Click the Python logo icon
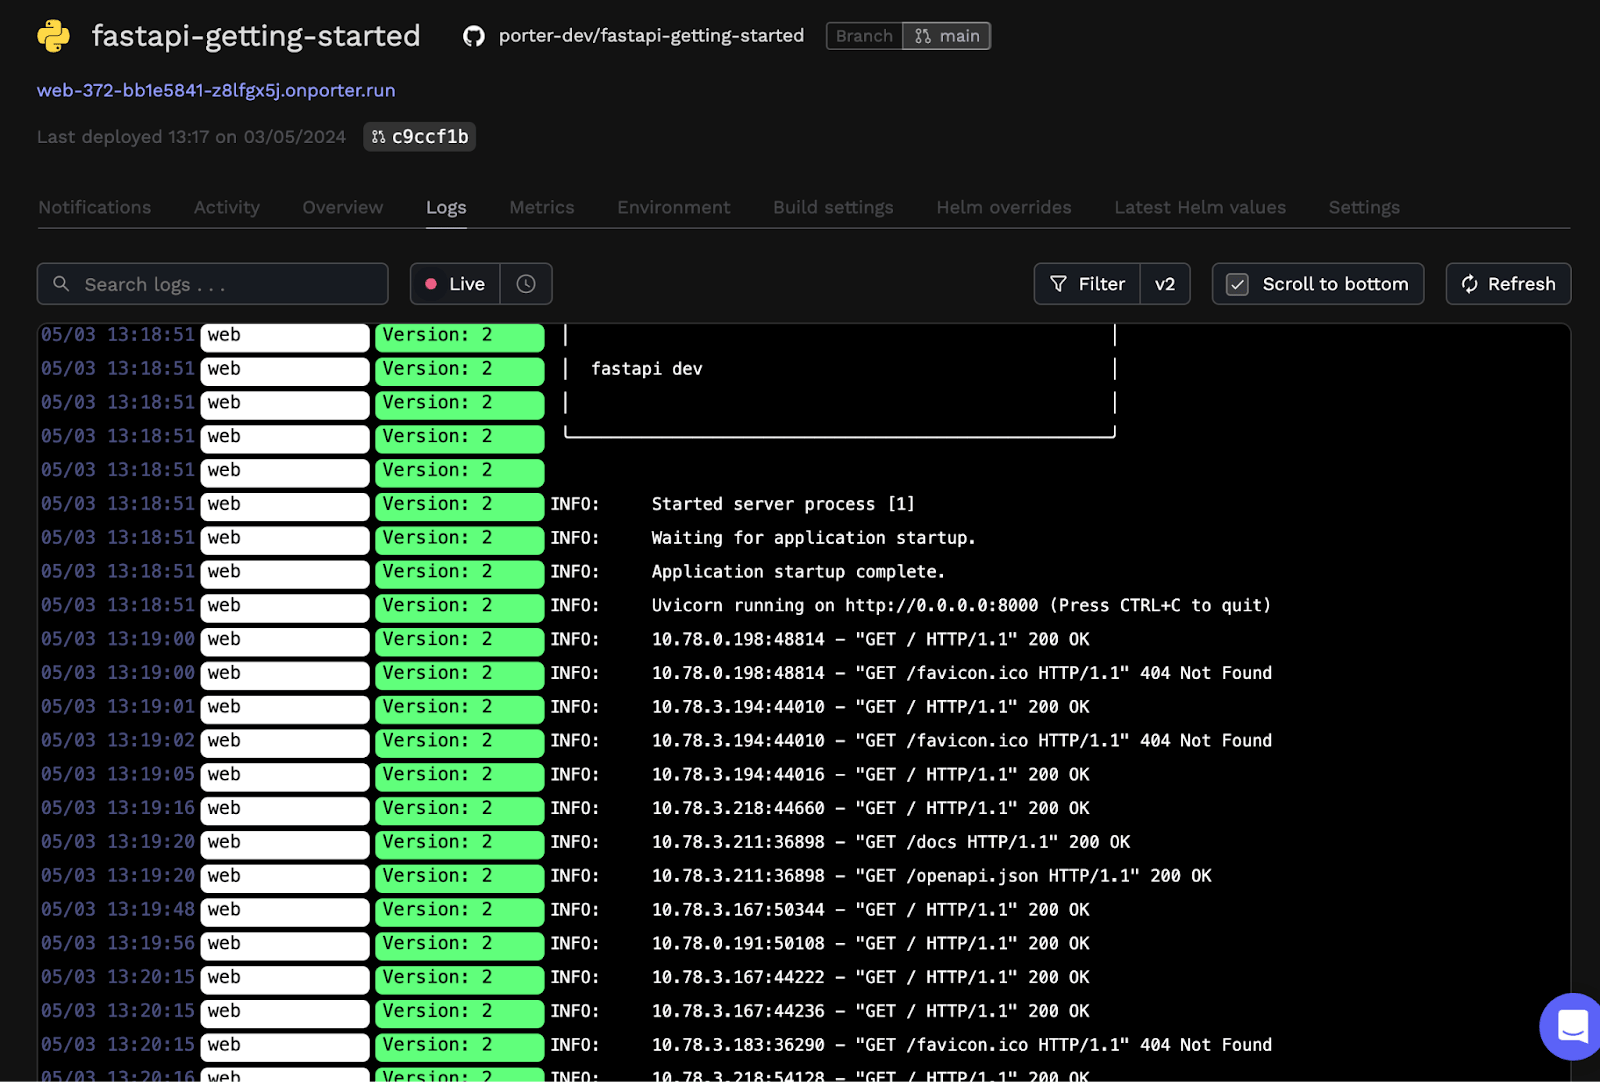This screenshot has width=1600, height=1082. 54,36
